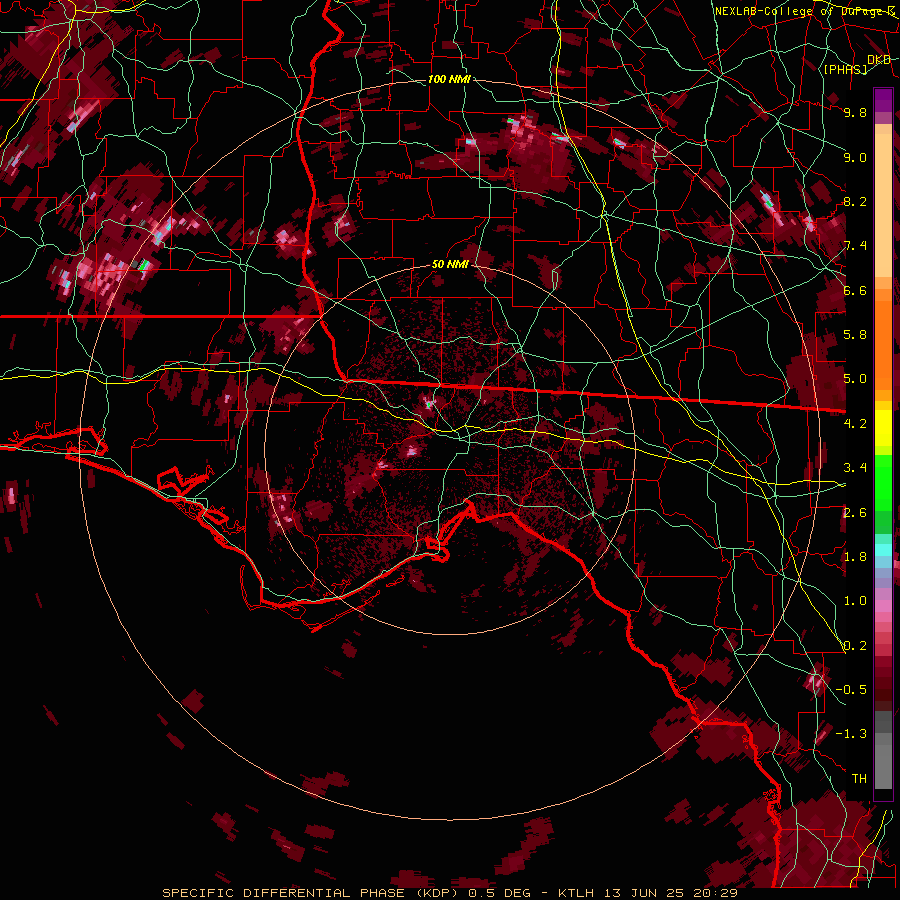The width and height of the screenshot is (900, 900).
Task: Click the '9.0' value on the color scale
Action: [x=855, y=157]
